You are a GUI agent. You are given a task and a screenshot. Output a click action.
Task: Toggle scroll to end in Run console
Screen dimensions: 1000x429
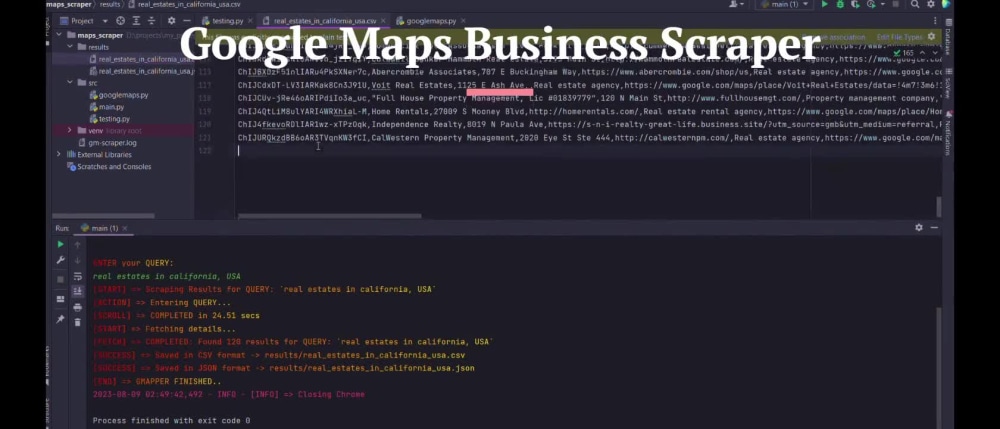coord(77,291)
